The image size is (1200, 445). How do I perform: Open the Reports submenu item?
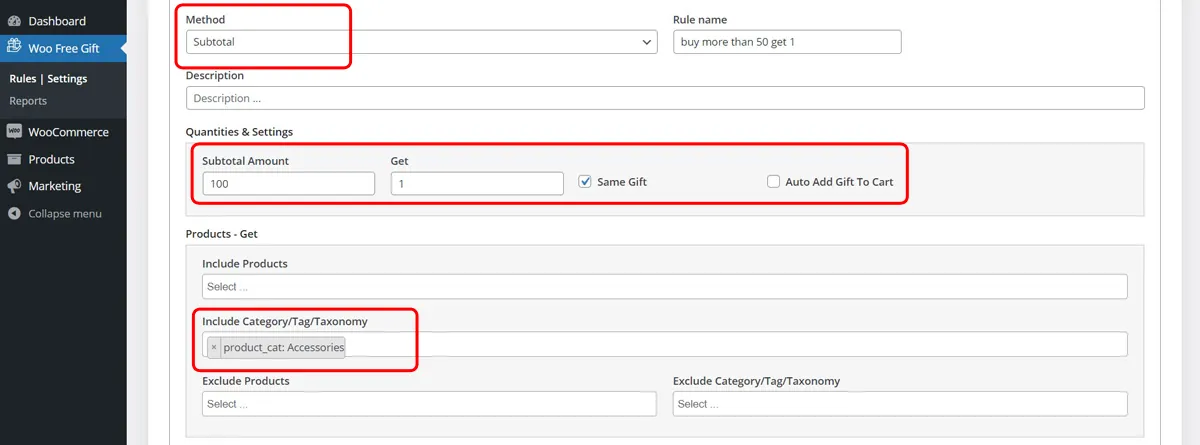point(28,101)
